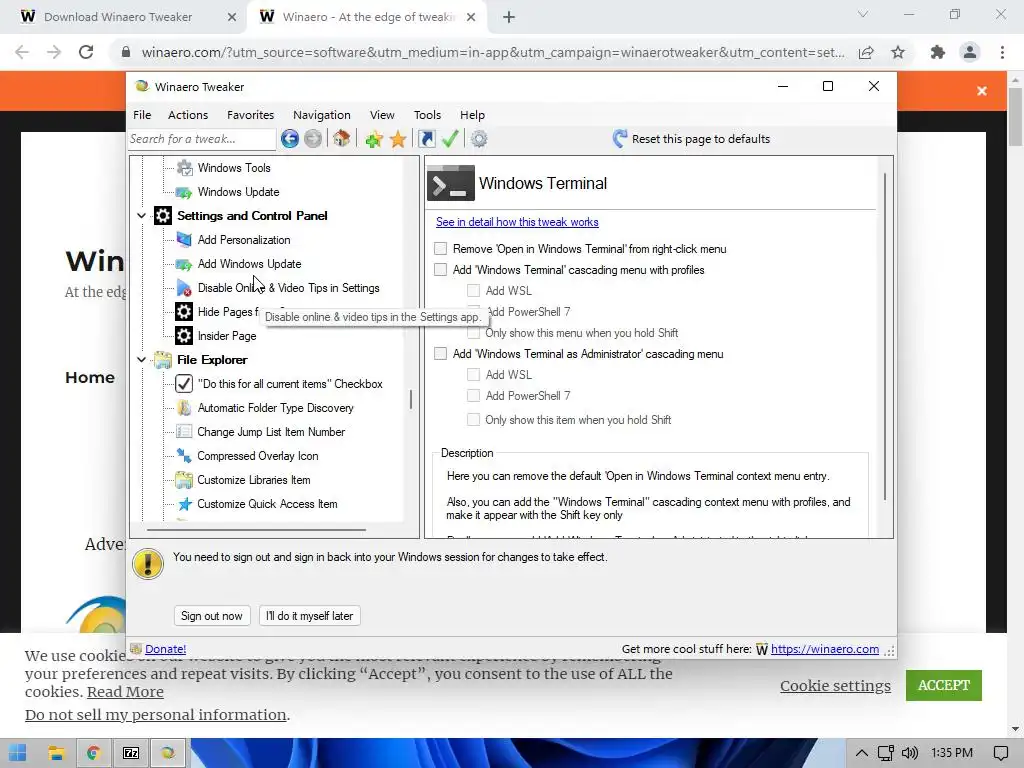Share this page from the address bar

(867, 52)
